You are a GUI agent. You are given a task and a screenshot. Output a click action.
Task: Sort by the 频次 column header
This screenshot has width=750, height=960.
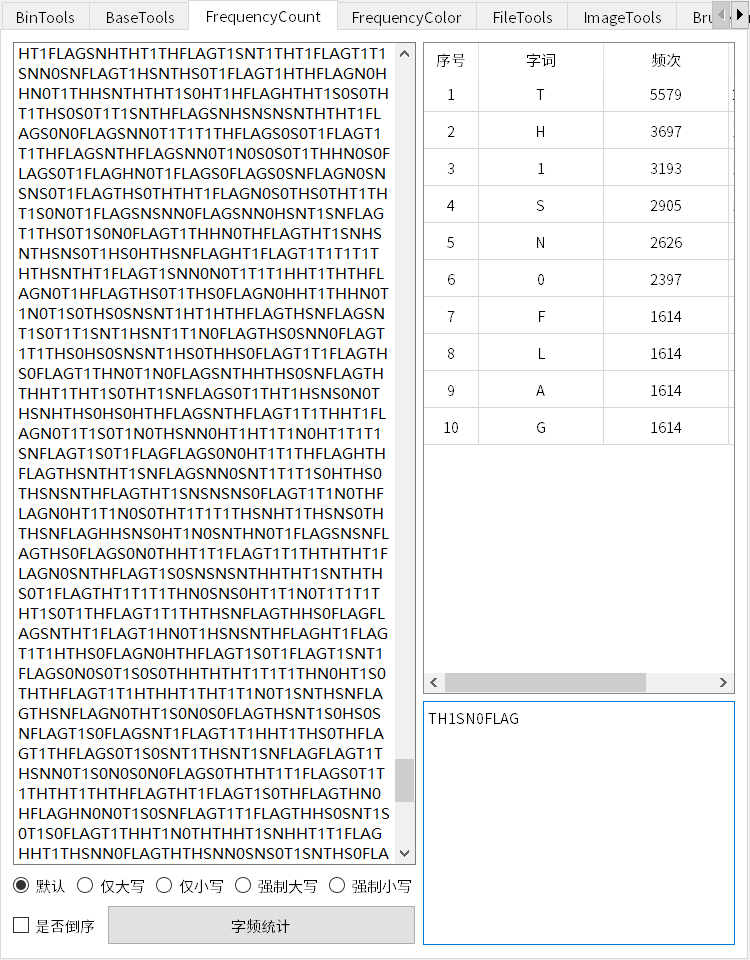666,59
